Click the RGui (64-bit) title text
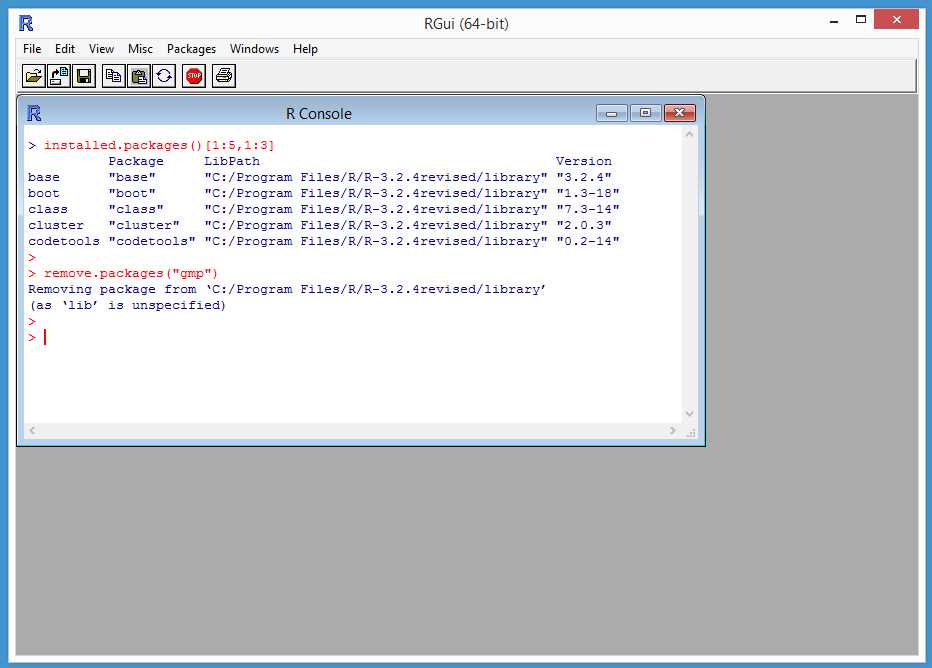 pyautogui.click(x=466, y=24)
